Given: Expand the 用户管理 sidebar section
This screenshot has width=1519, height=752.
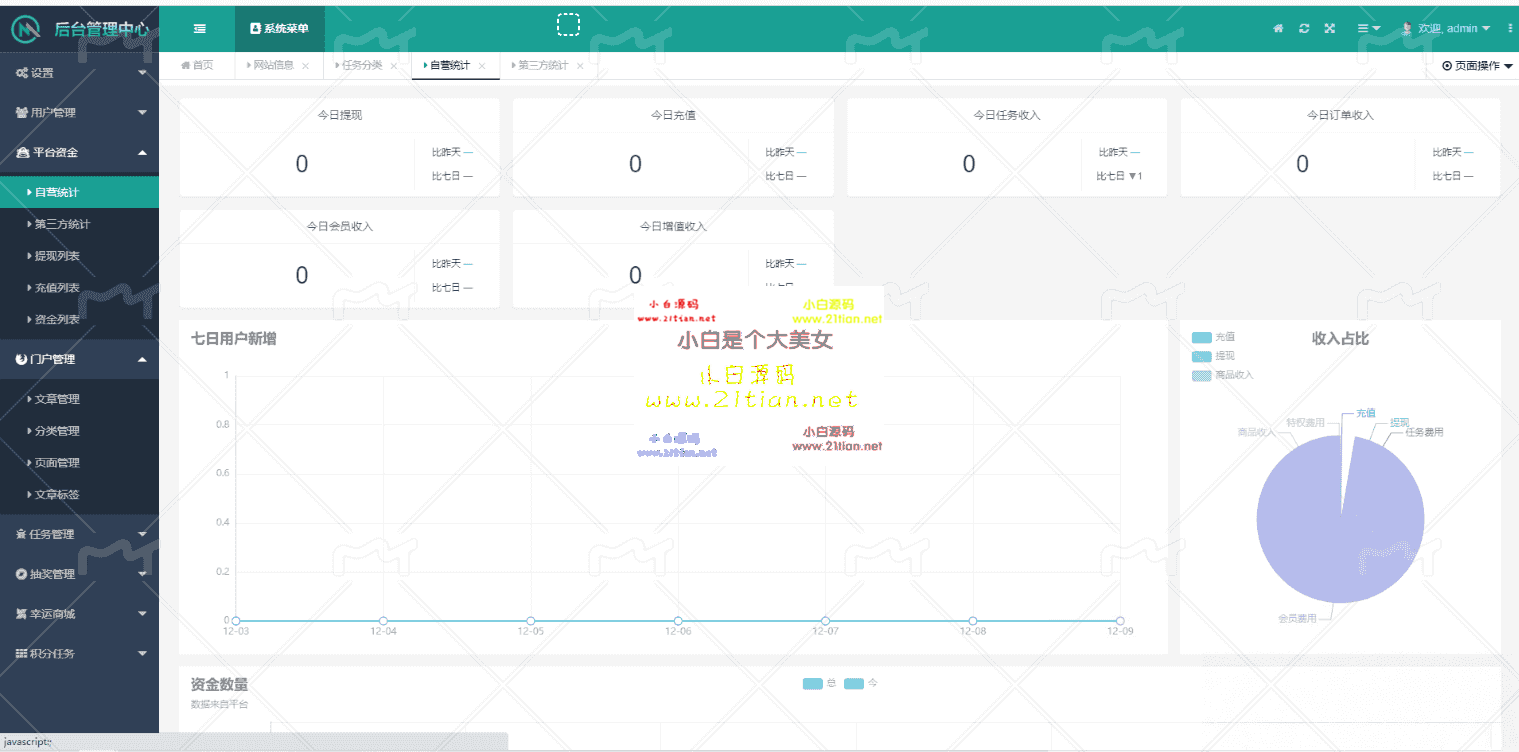Looking at the screenshot, I should pos(79,113).
